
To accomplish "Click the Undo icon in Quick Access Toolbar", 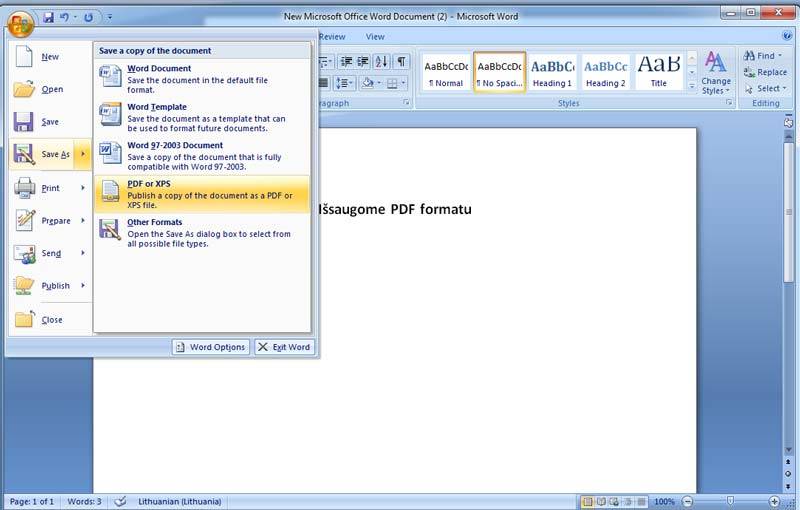I will [65, 17].
